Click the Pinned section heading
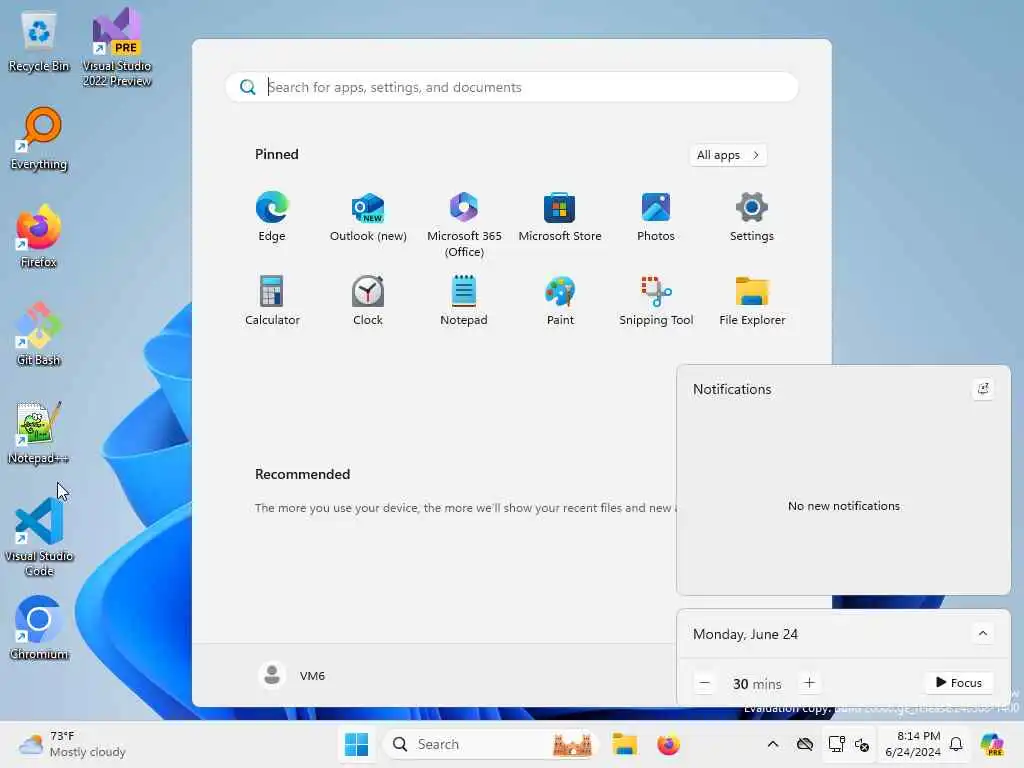1024x768 pixels. pos(276,154)
